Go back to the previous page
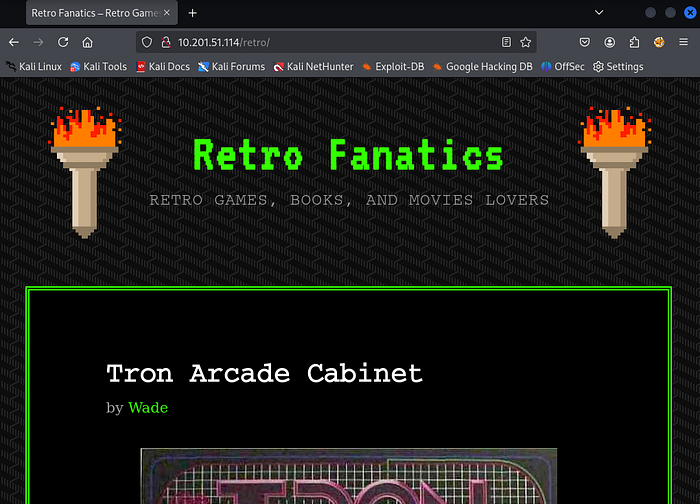 pyautogui.click(x=14, y=42)
